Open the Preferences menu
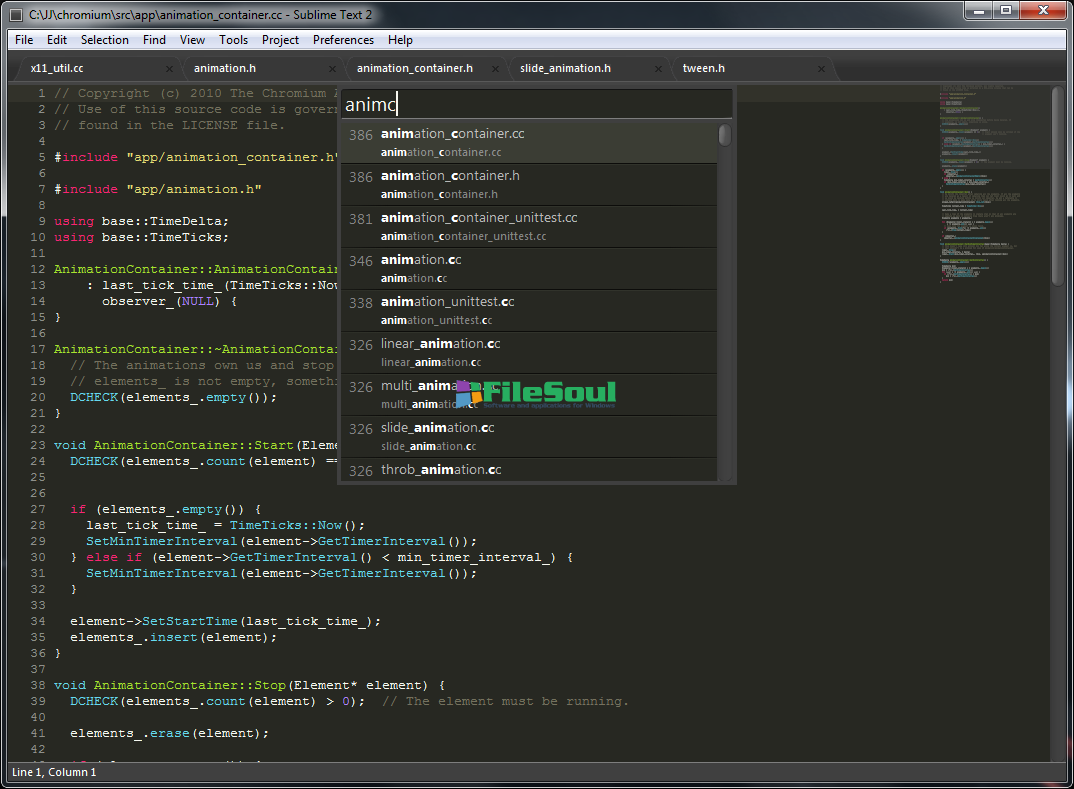The width and height of the screenshot is (1074, 789). [x=343, y=40]
